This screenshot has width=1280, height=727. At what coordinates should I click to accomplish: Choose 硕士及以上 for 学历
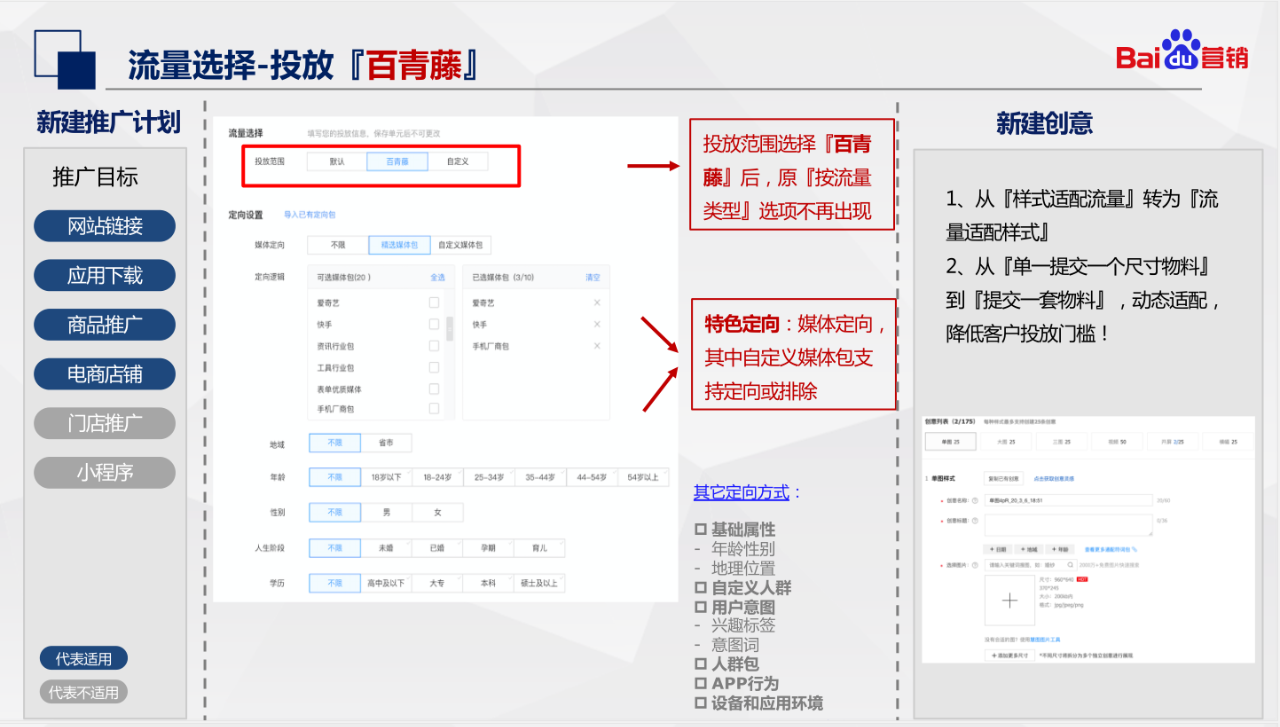click(540, 583)
